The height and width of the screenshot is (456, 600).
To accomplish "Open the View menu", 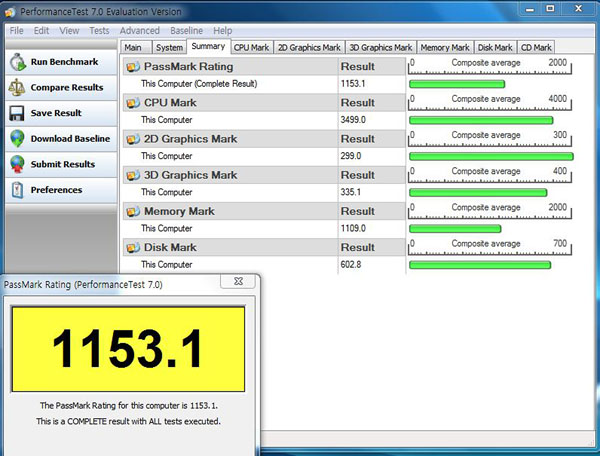I will (x=69, y=31).
